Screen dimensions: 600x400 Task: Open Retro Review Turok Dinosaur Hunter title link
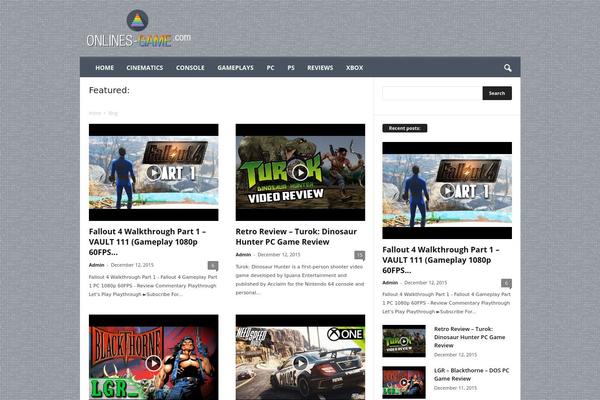tap(296, 237)
